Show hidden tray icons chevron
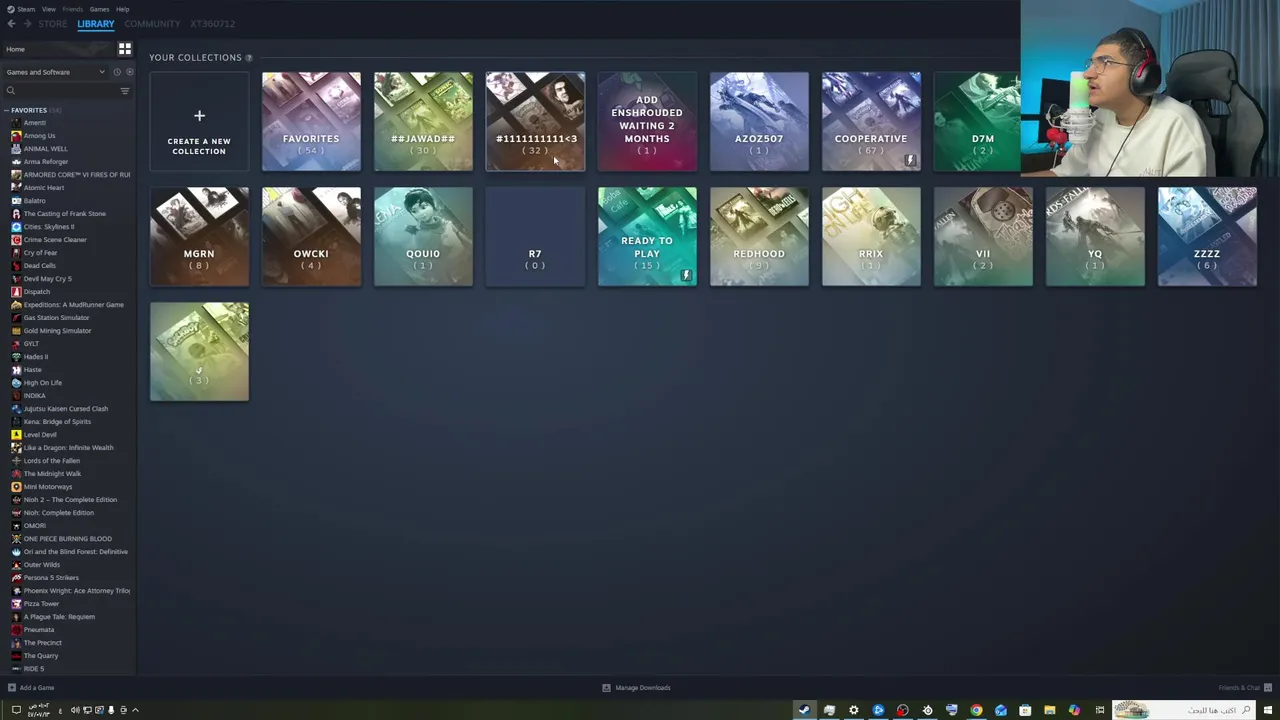 (135, 710)
